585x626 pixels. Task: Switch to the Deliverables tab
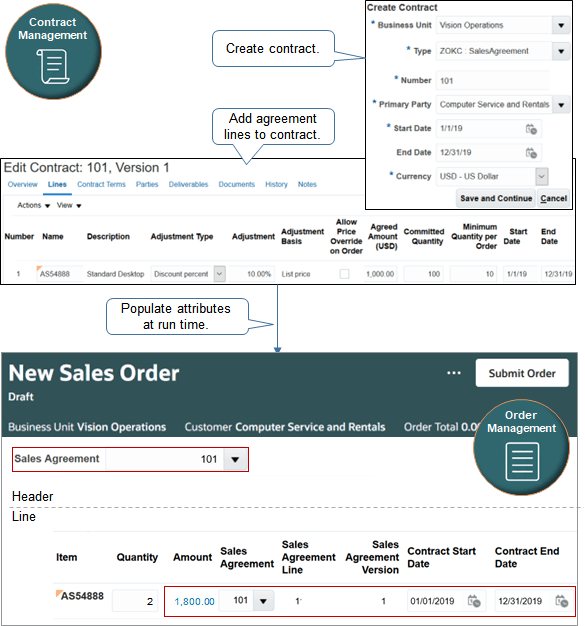(188, 184)
